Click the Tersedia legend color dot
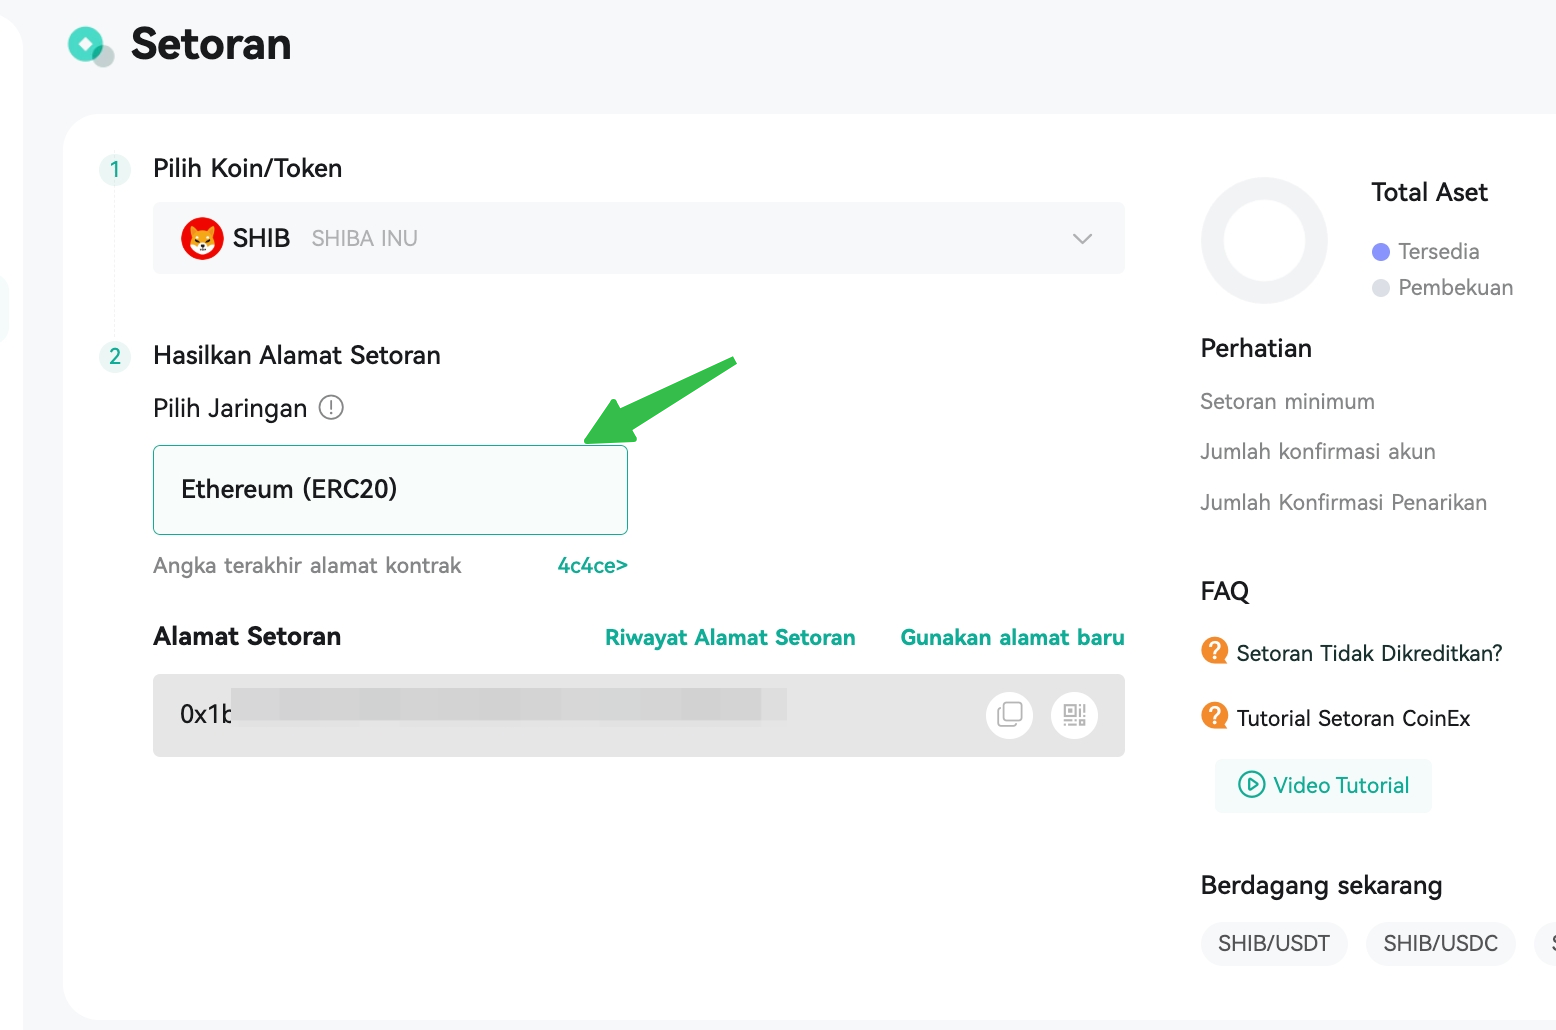Image resolution: width=1556 pixels, height=1030 pixels. pos(1381,251)
